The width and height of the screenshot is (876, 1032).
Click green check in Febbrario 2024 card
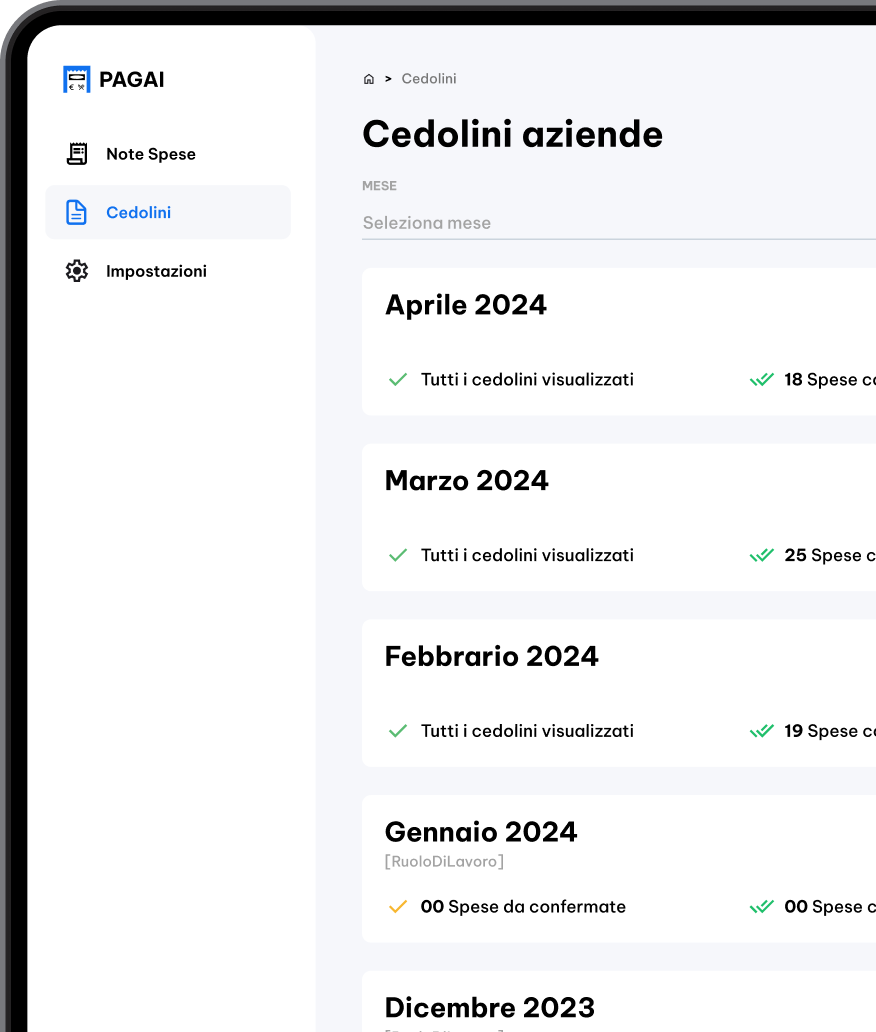coord(398,731)
